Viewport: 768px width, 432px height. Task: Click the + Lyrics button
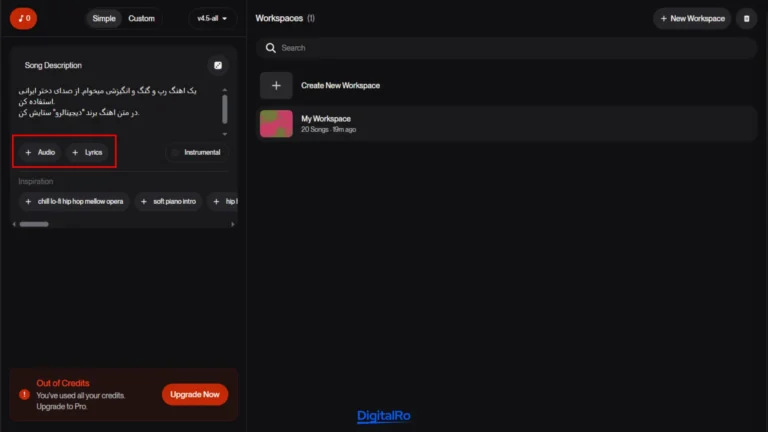coord(88,153)
